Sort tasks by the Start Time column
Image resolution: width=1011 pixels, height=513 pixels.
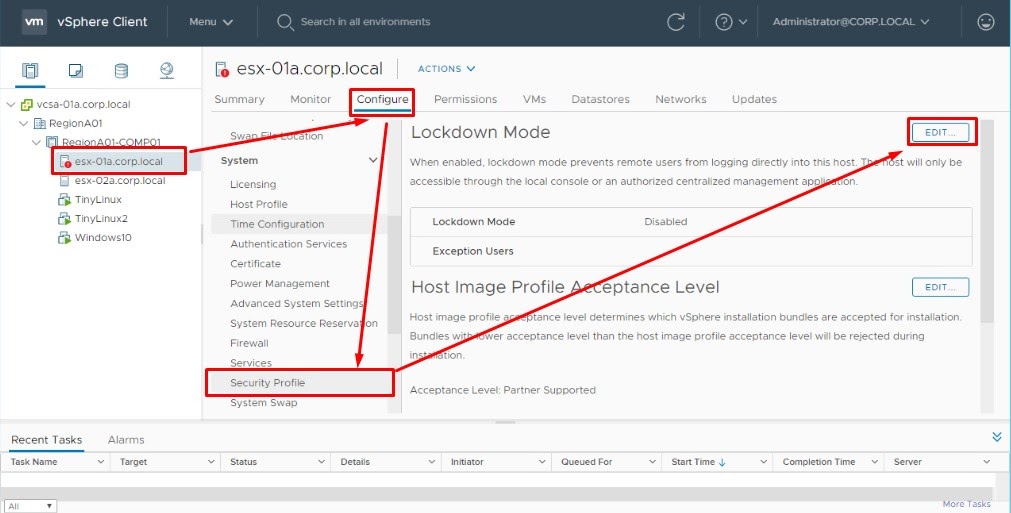point(698,462)
